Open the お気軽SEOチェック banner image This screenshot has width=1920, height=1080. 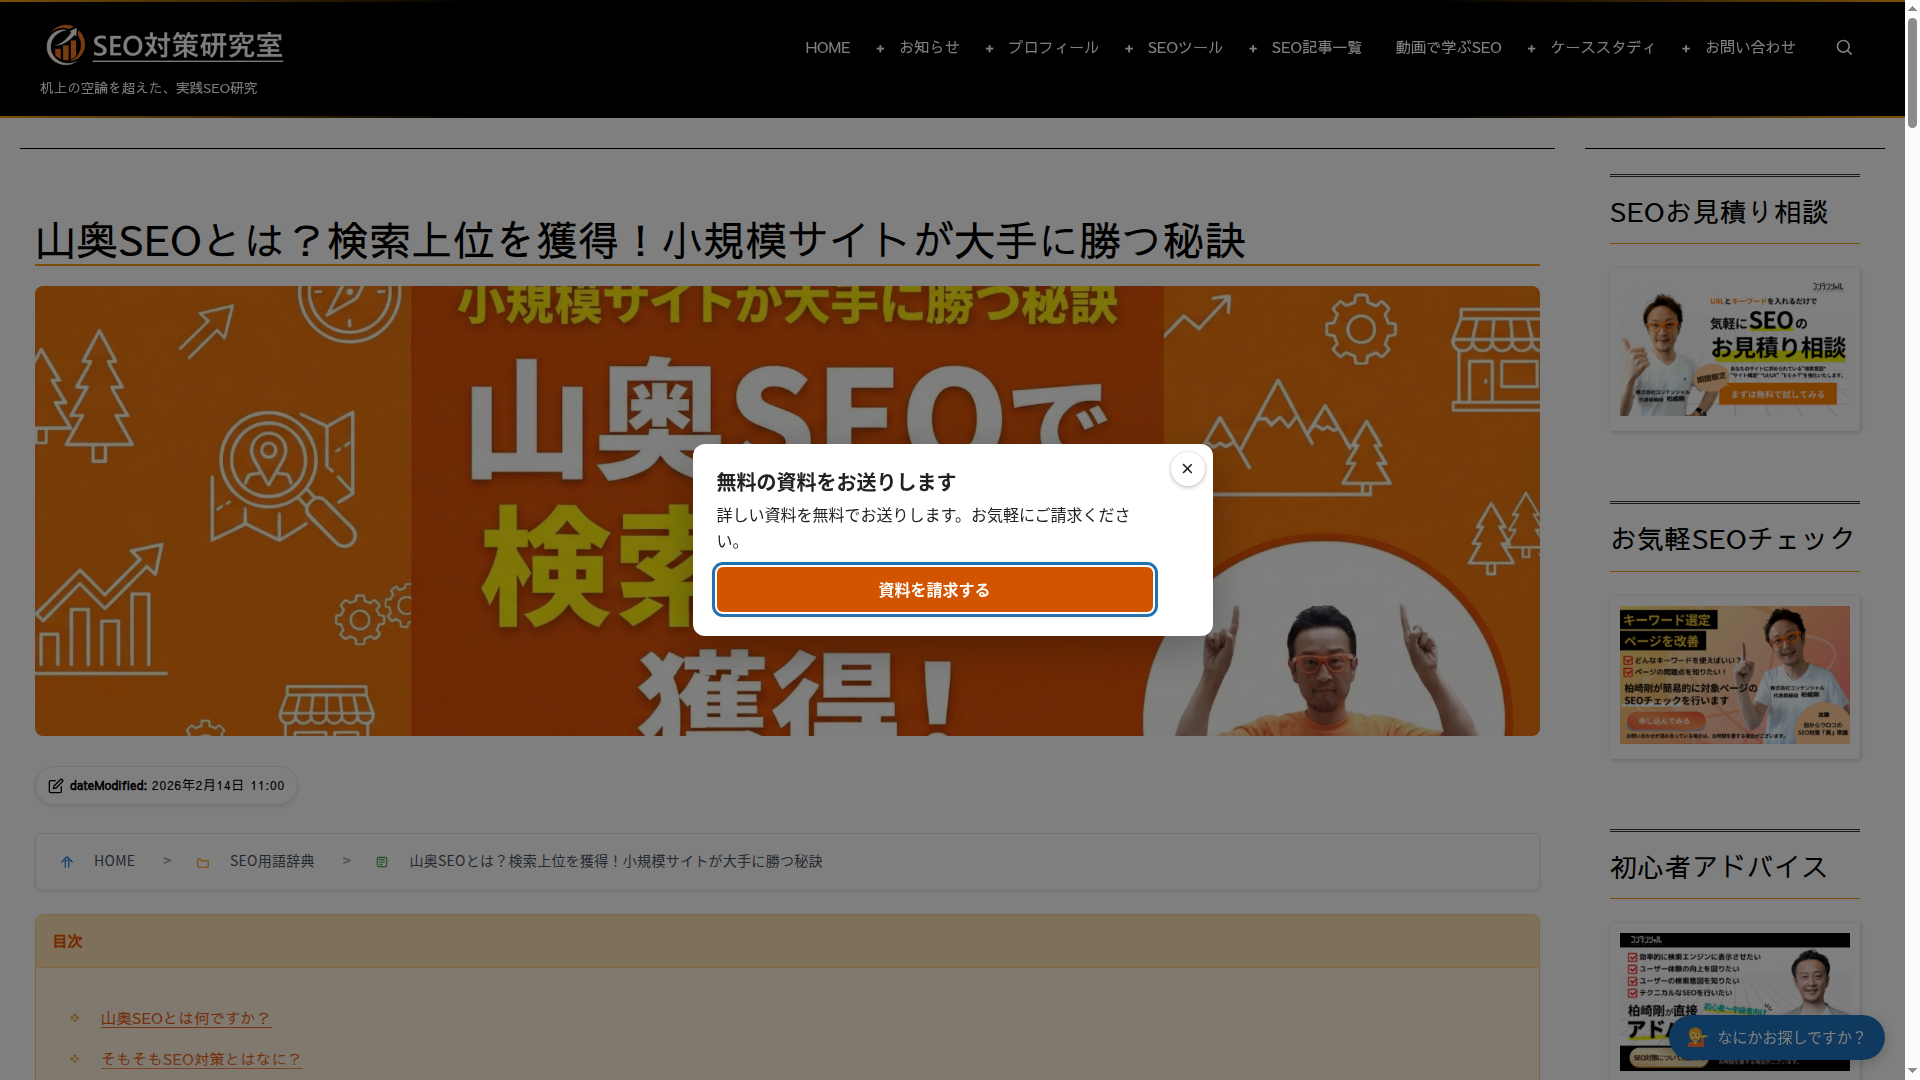click(1734, 677)
